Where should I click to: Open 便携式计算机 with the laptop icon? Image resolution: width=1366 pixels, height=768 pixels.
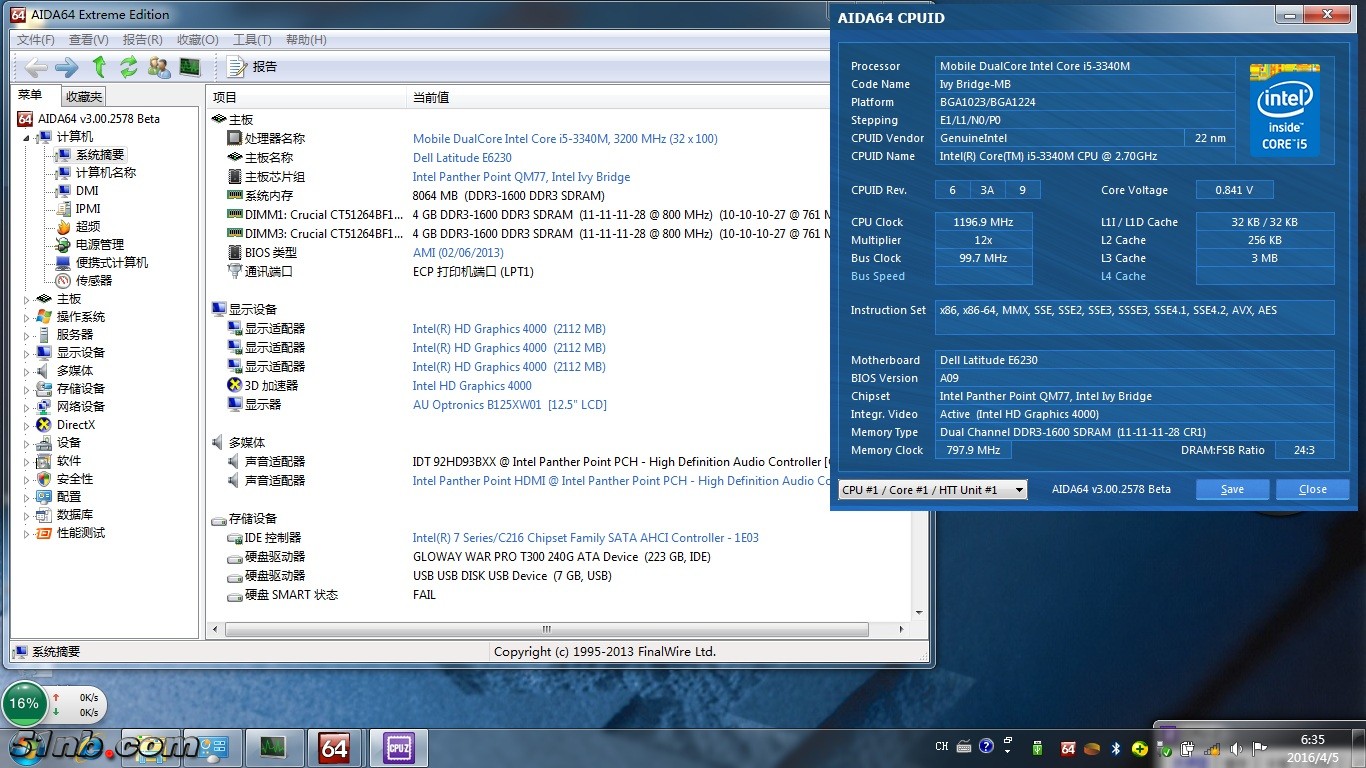click(x=112, y=263)
